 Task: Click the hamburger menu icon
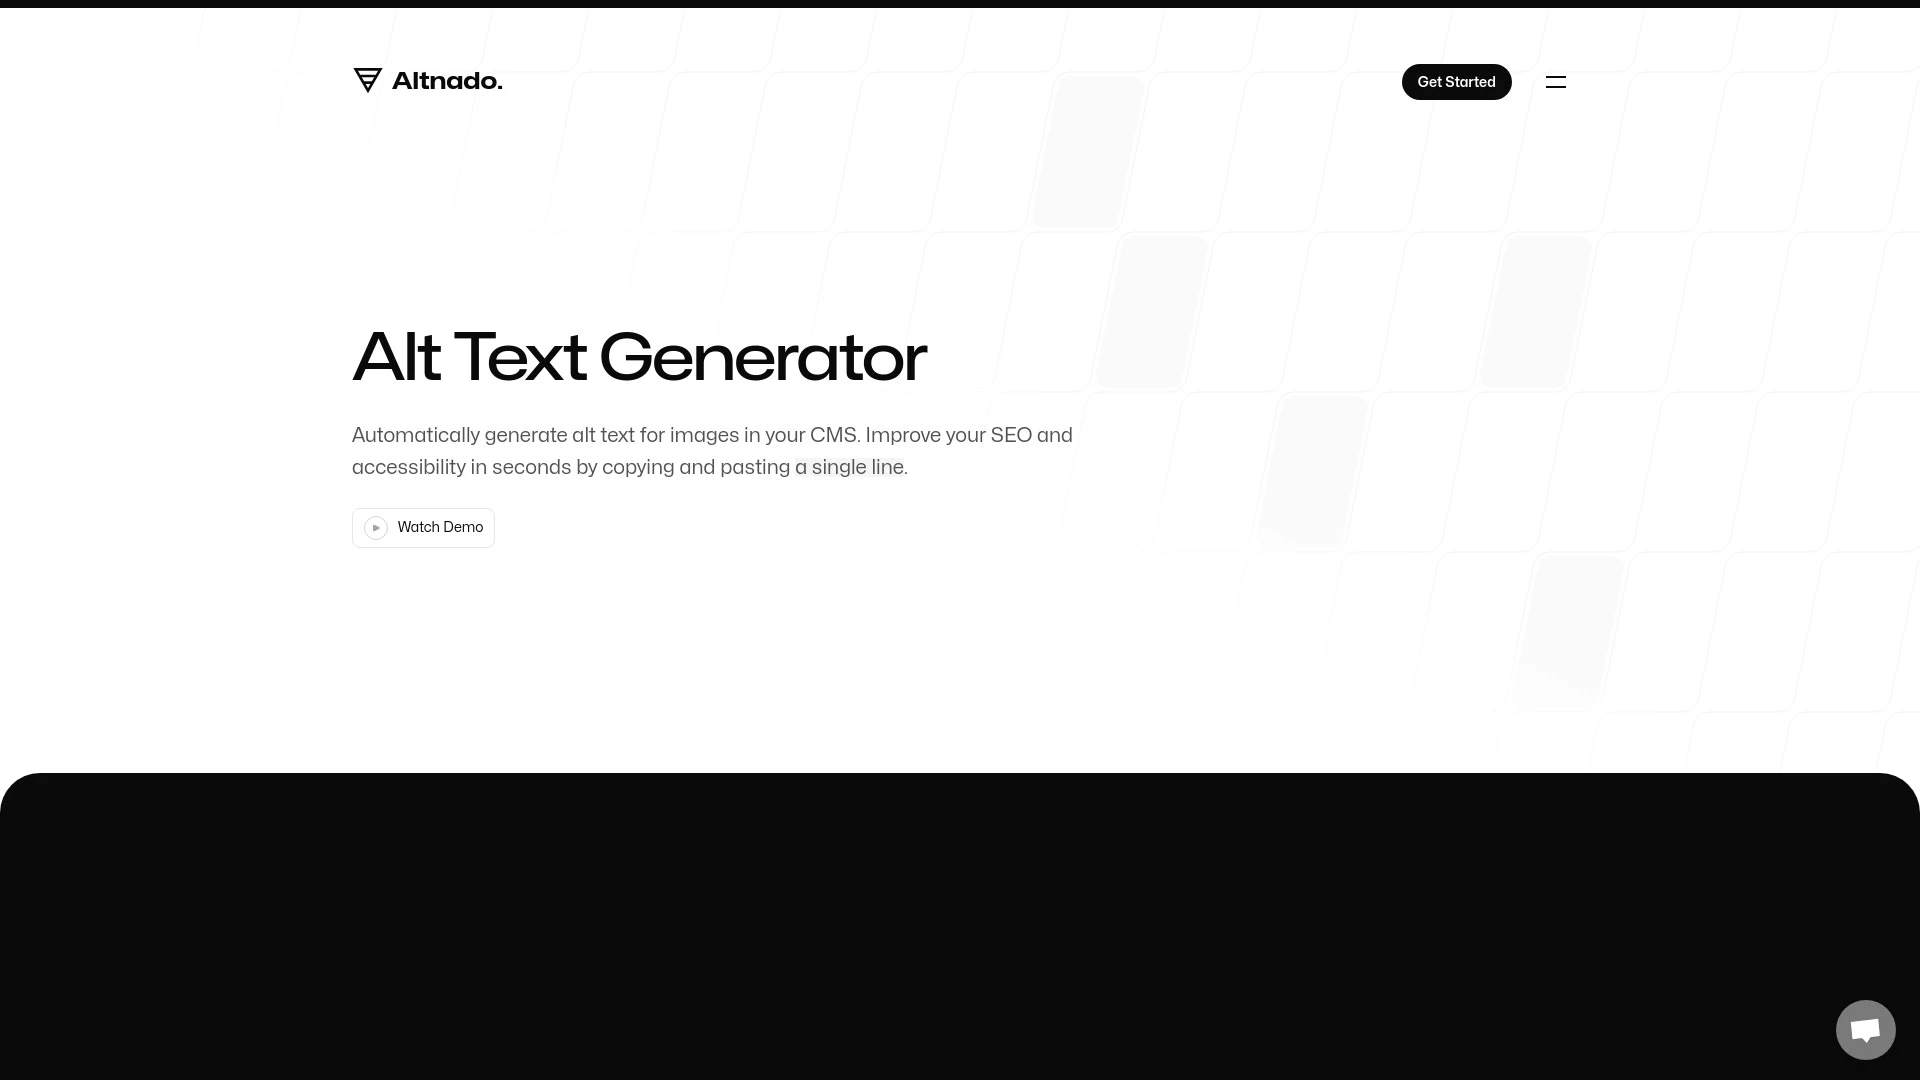pos(1556,82)
